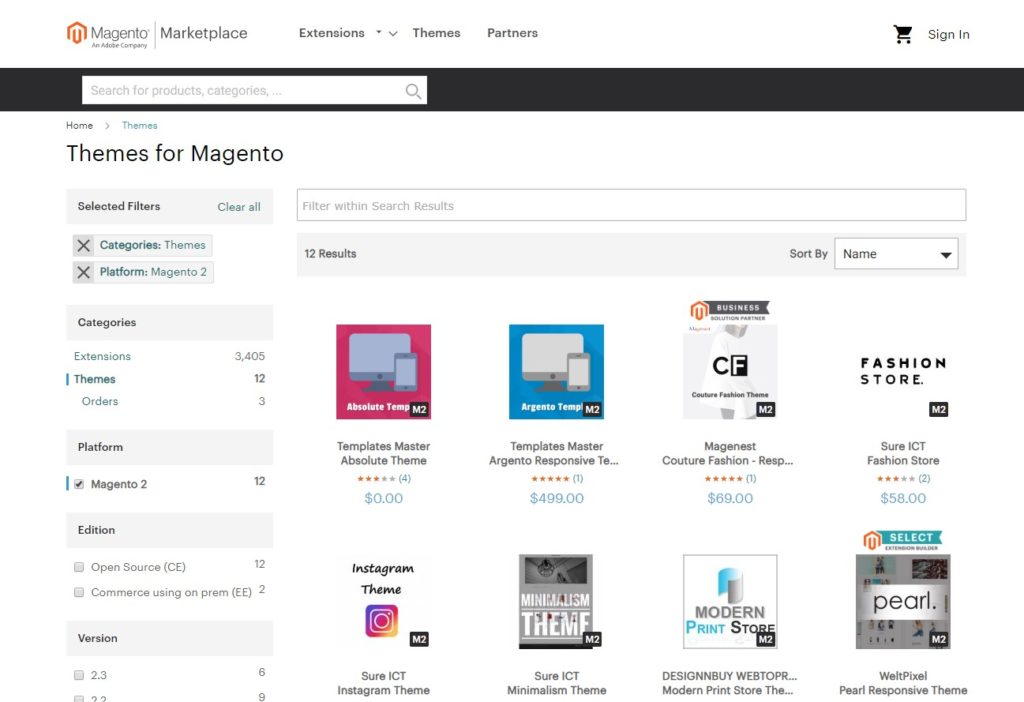The height and width of the screenshot is (702, 1024).
Task: Open Absolute Theme product image
Action: tap(383, 372)
